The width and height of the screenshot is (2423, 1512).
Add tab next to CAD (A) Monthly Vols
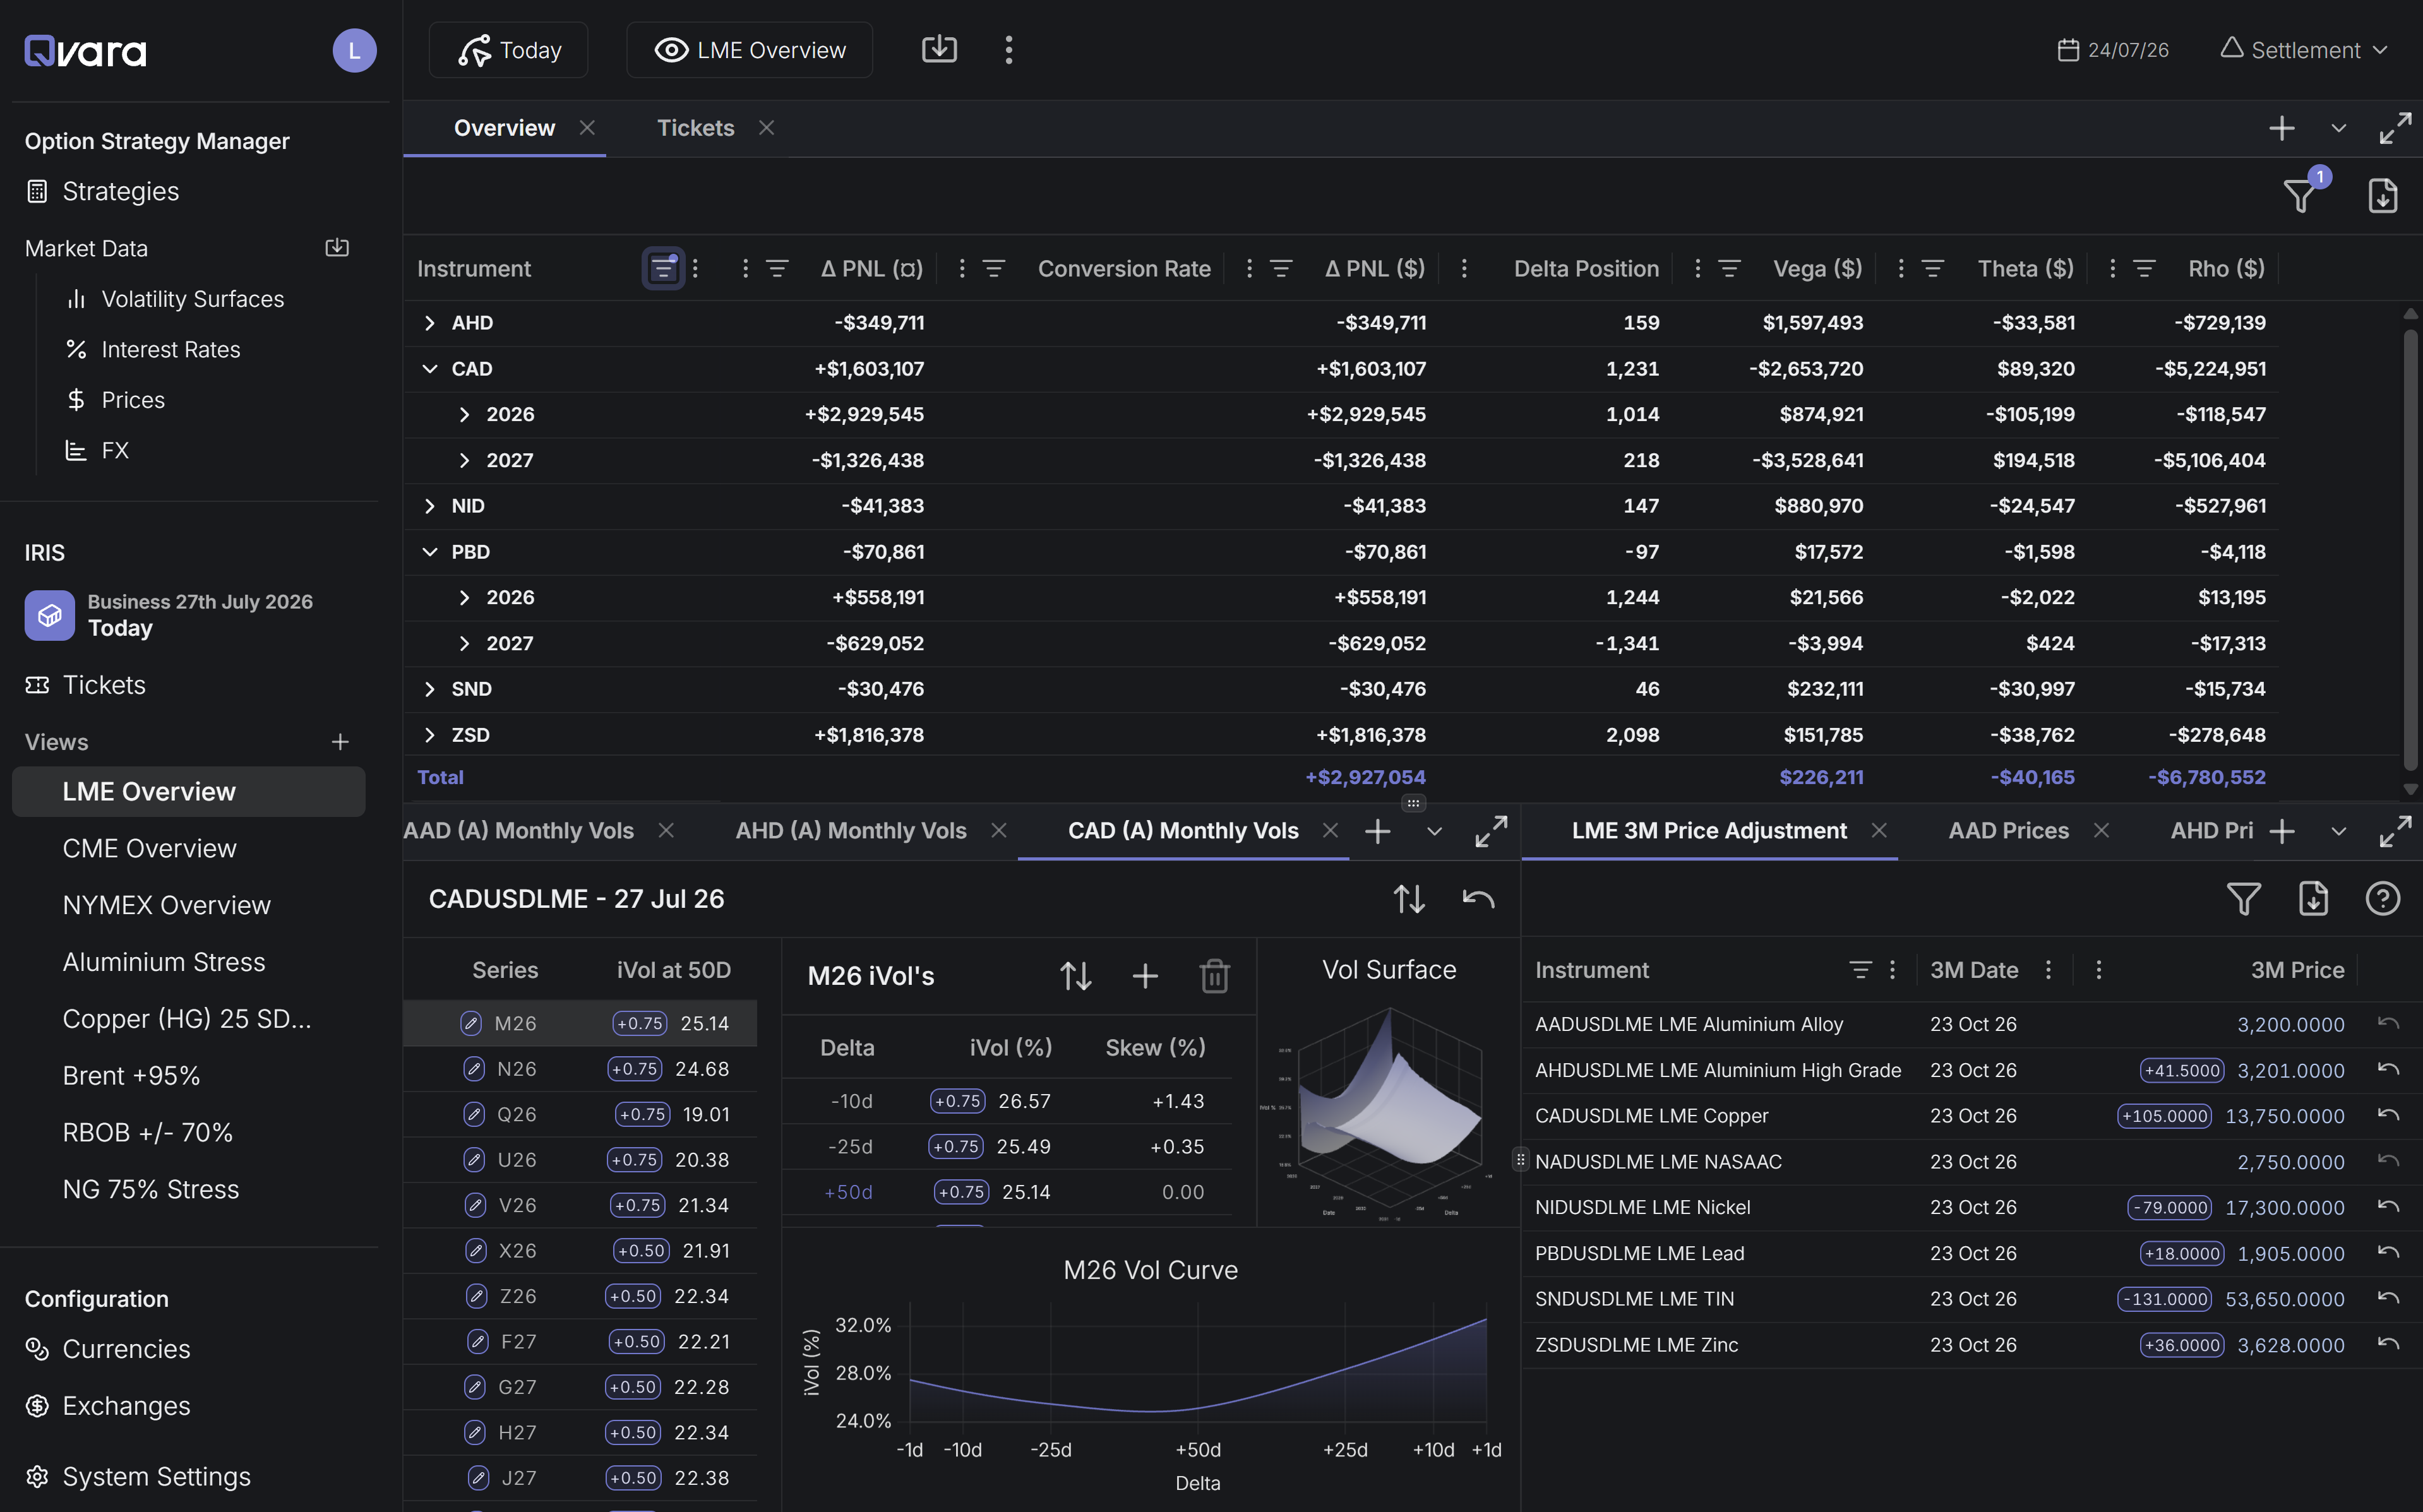(x=1378, y=831)
